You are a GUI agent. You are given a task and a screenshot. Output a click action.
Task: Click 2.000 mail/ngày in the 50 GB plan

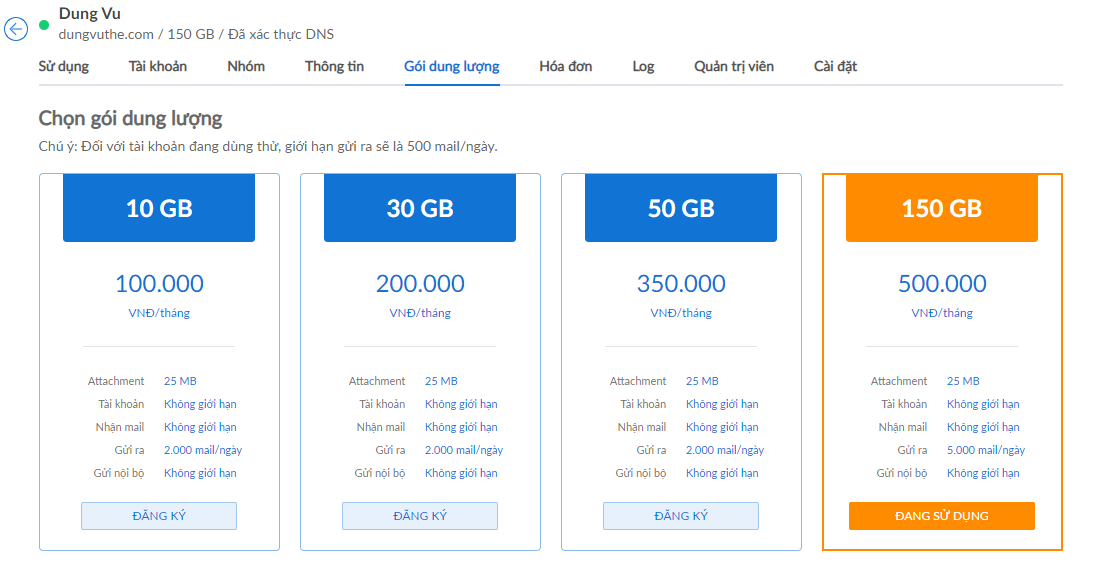(725, 450)
